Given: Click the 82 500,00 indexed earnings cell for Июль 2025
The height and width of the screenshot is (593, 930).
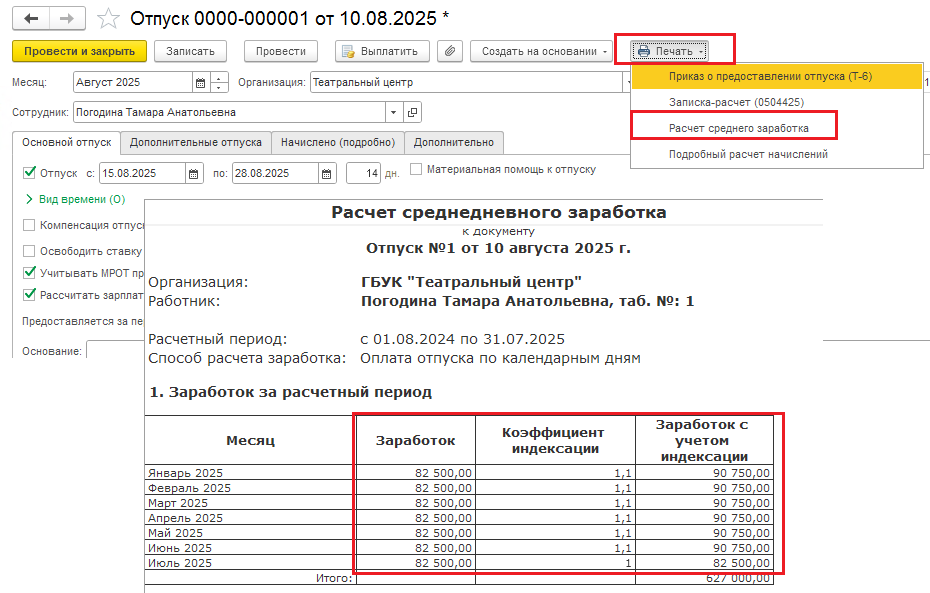Looking at the screenshot, I should [x=705, y=563].
